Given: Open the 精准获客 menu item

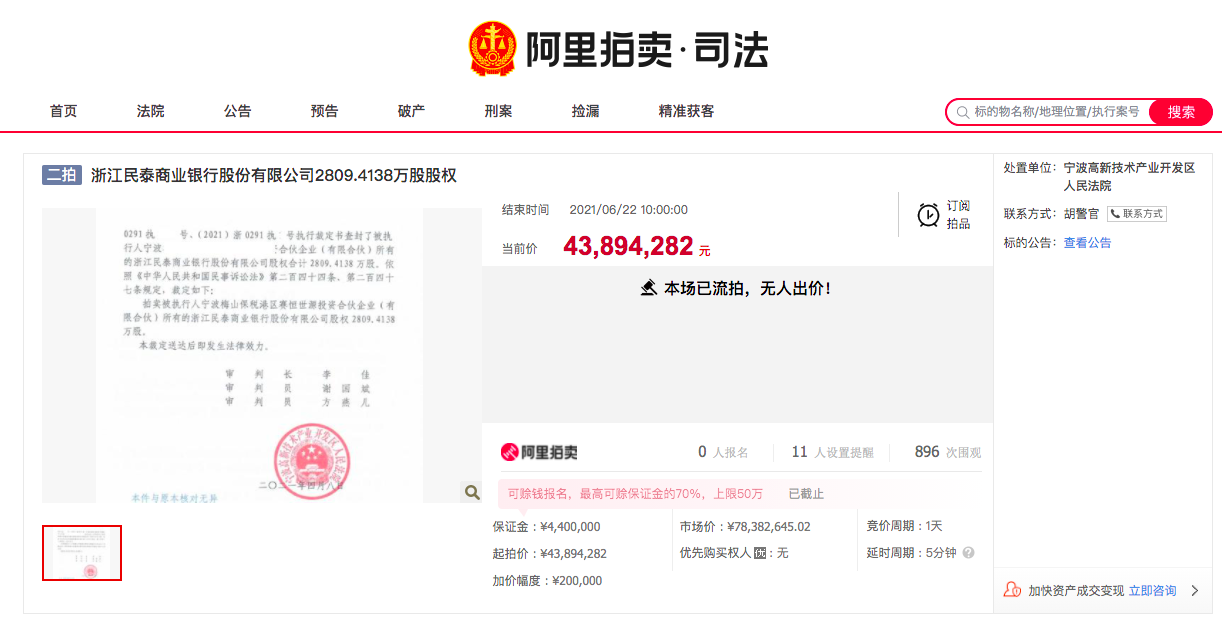Looking at the screenshot, I should tap(686, 111).
